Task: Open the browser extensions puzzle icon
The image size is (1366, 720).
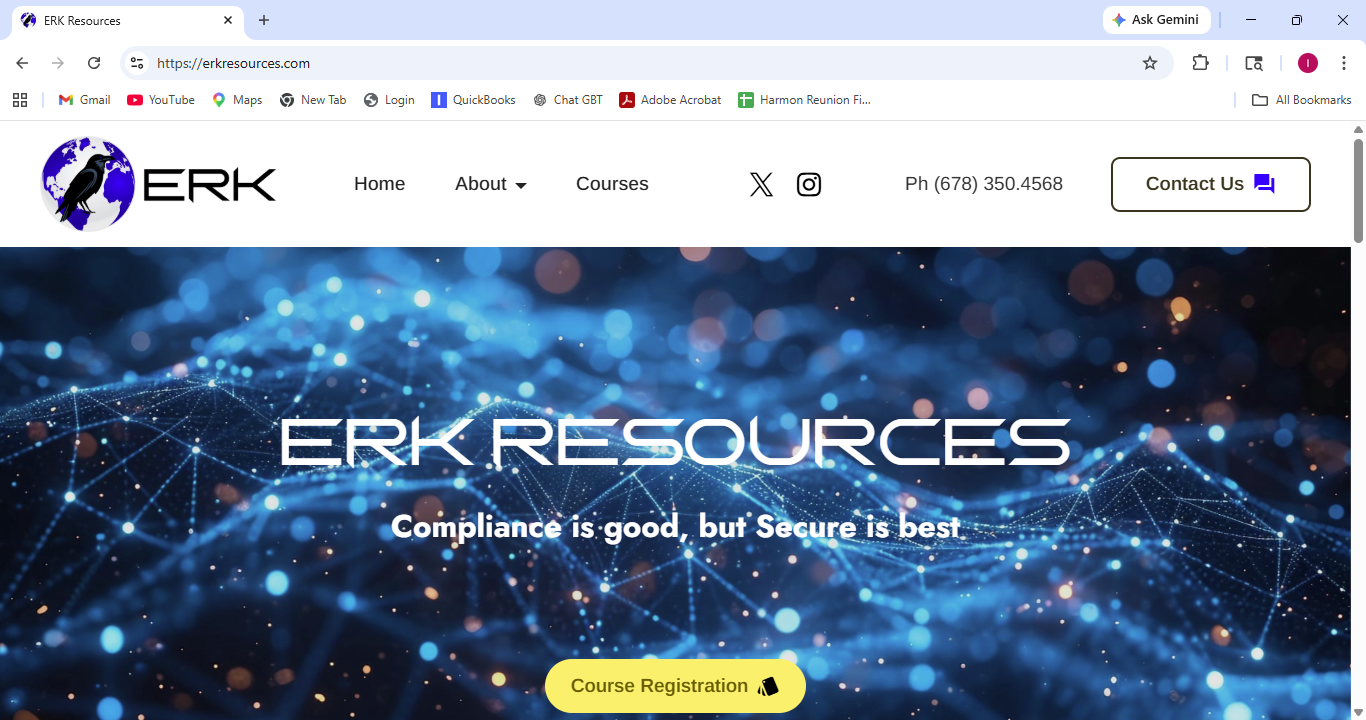Action: coord(1201,62)
